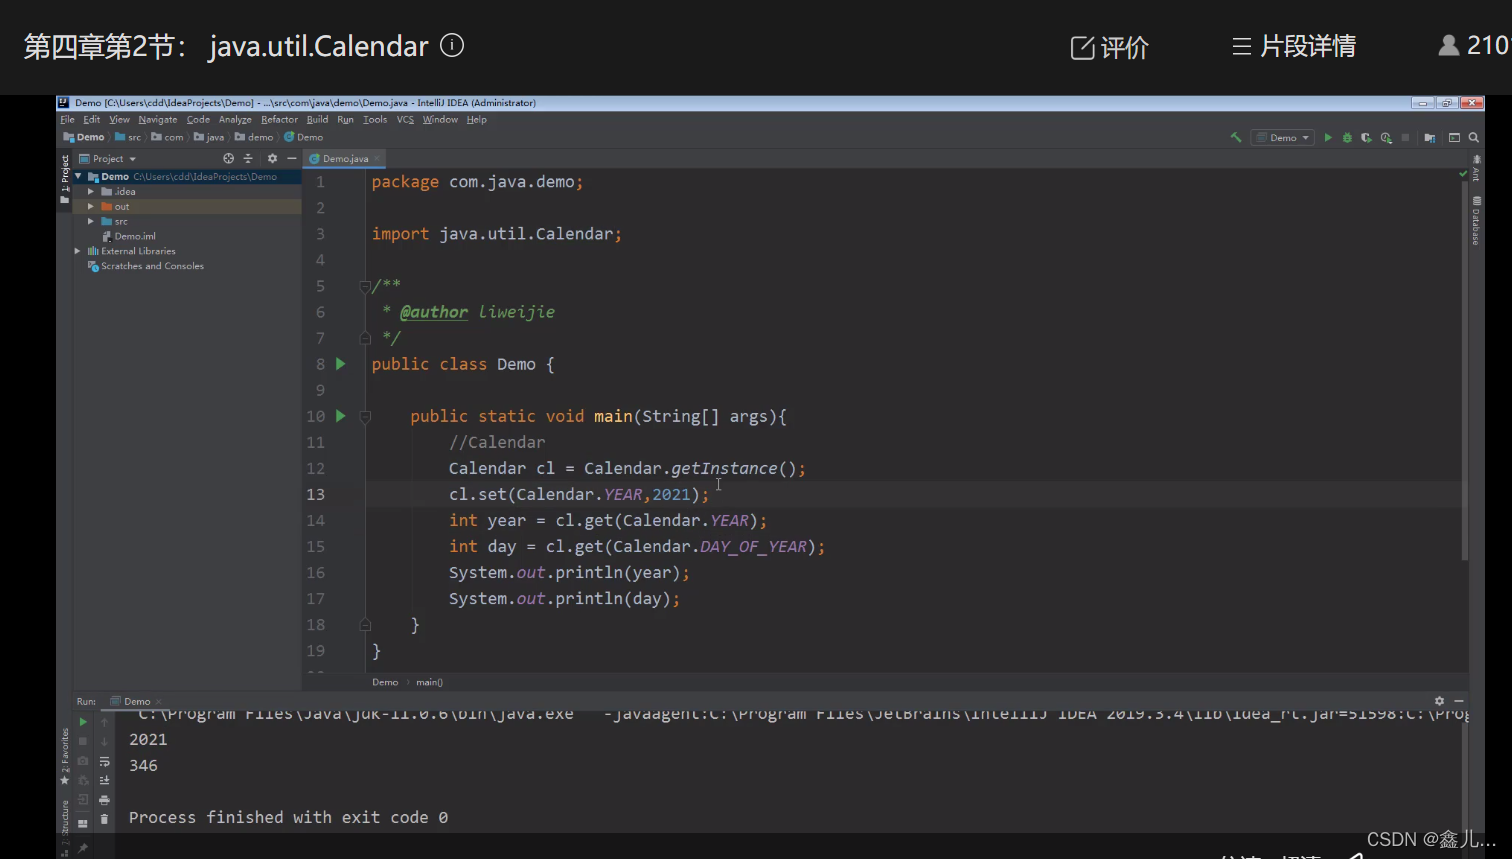Run Demo with Coverage
Image resolution: width=1512 pixels, height=859 pixels.
point(1366,137)
